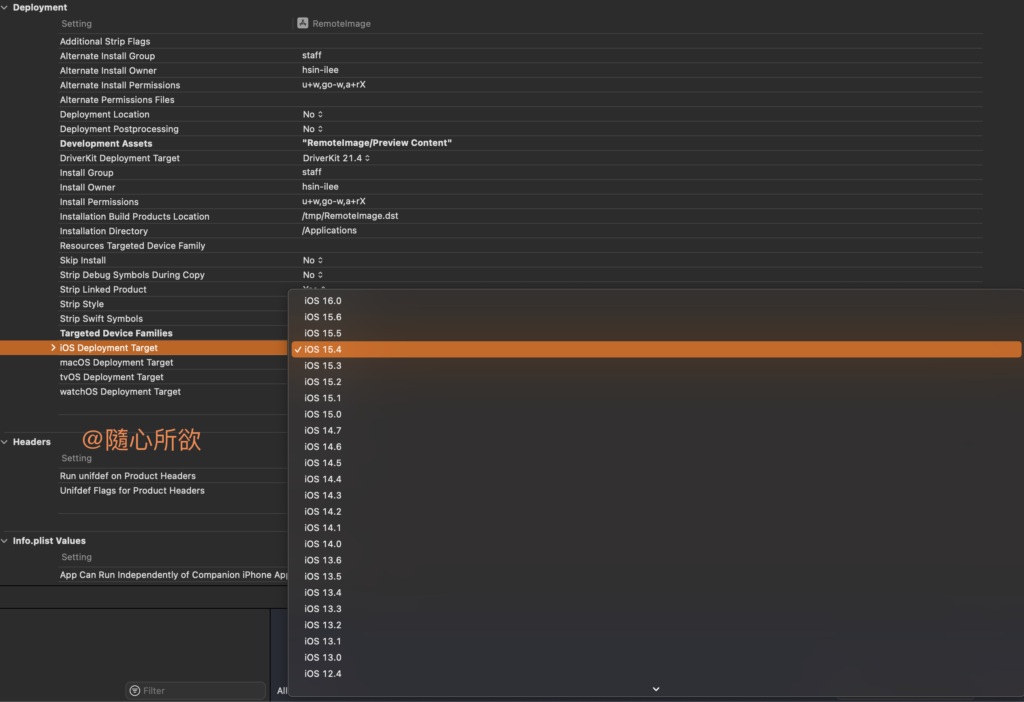Pick iOS 13.0 as the deployment target
The height and width of the screenshot is (702, 1024).
(x=323, y=658)
